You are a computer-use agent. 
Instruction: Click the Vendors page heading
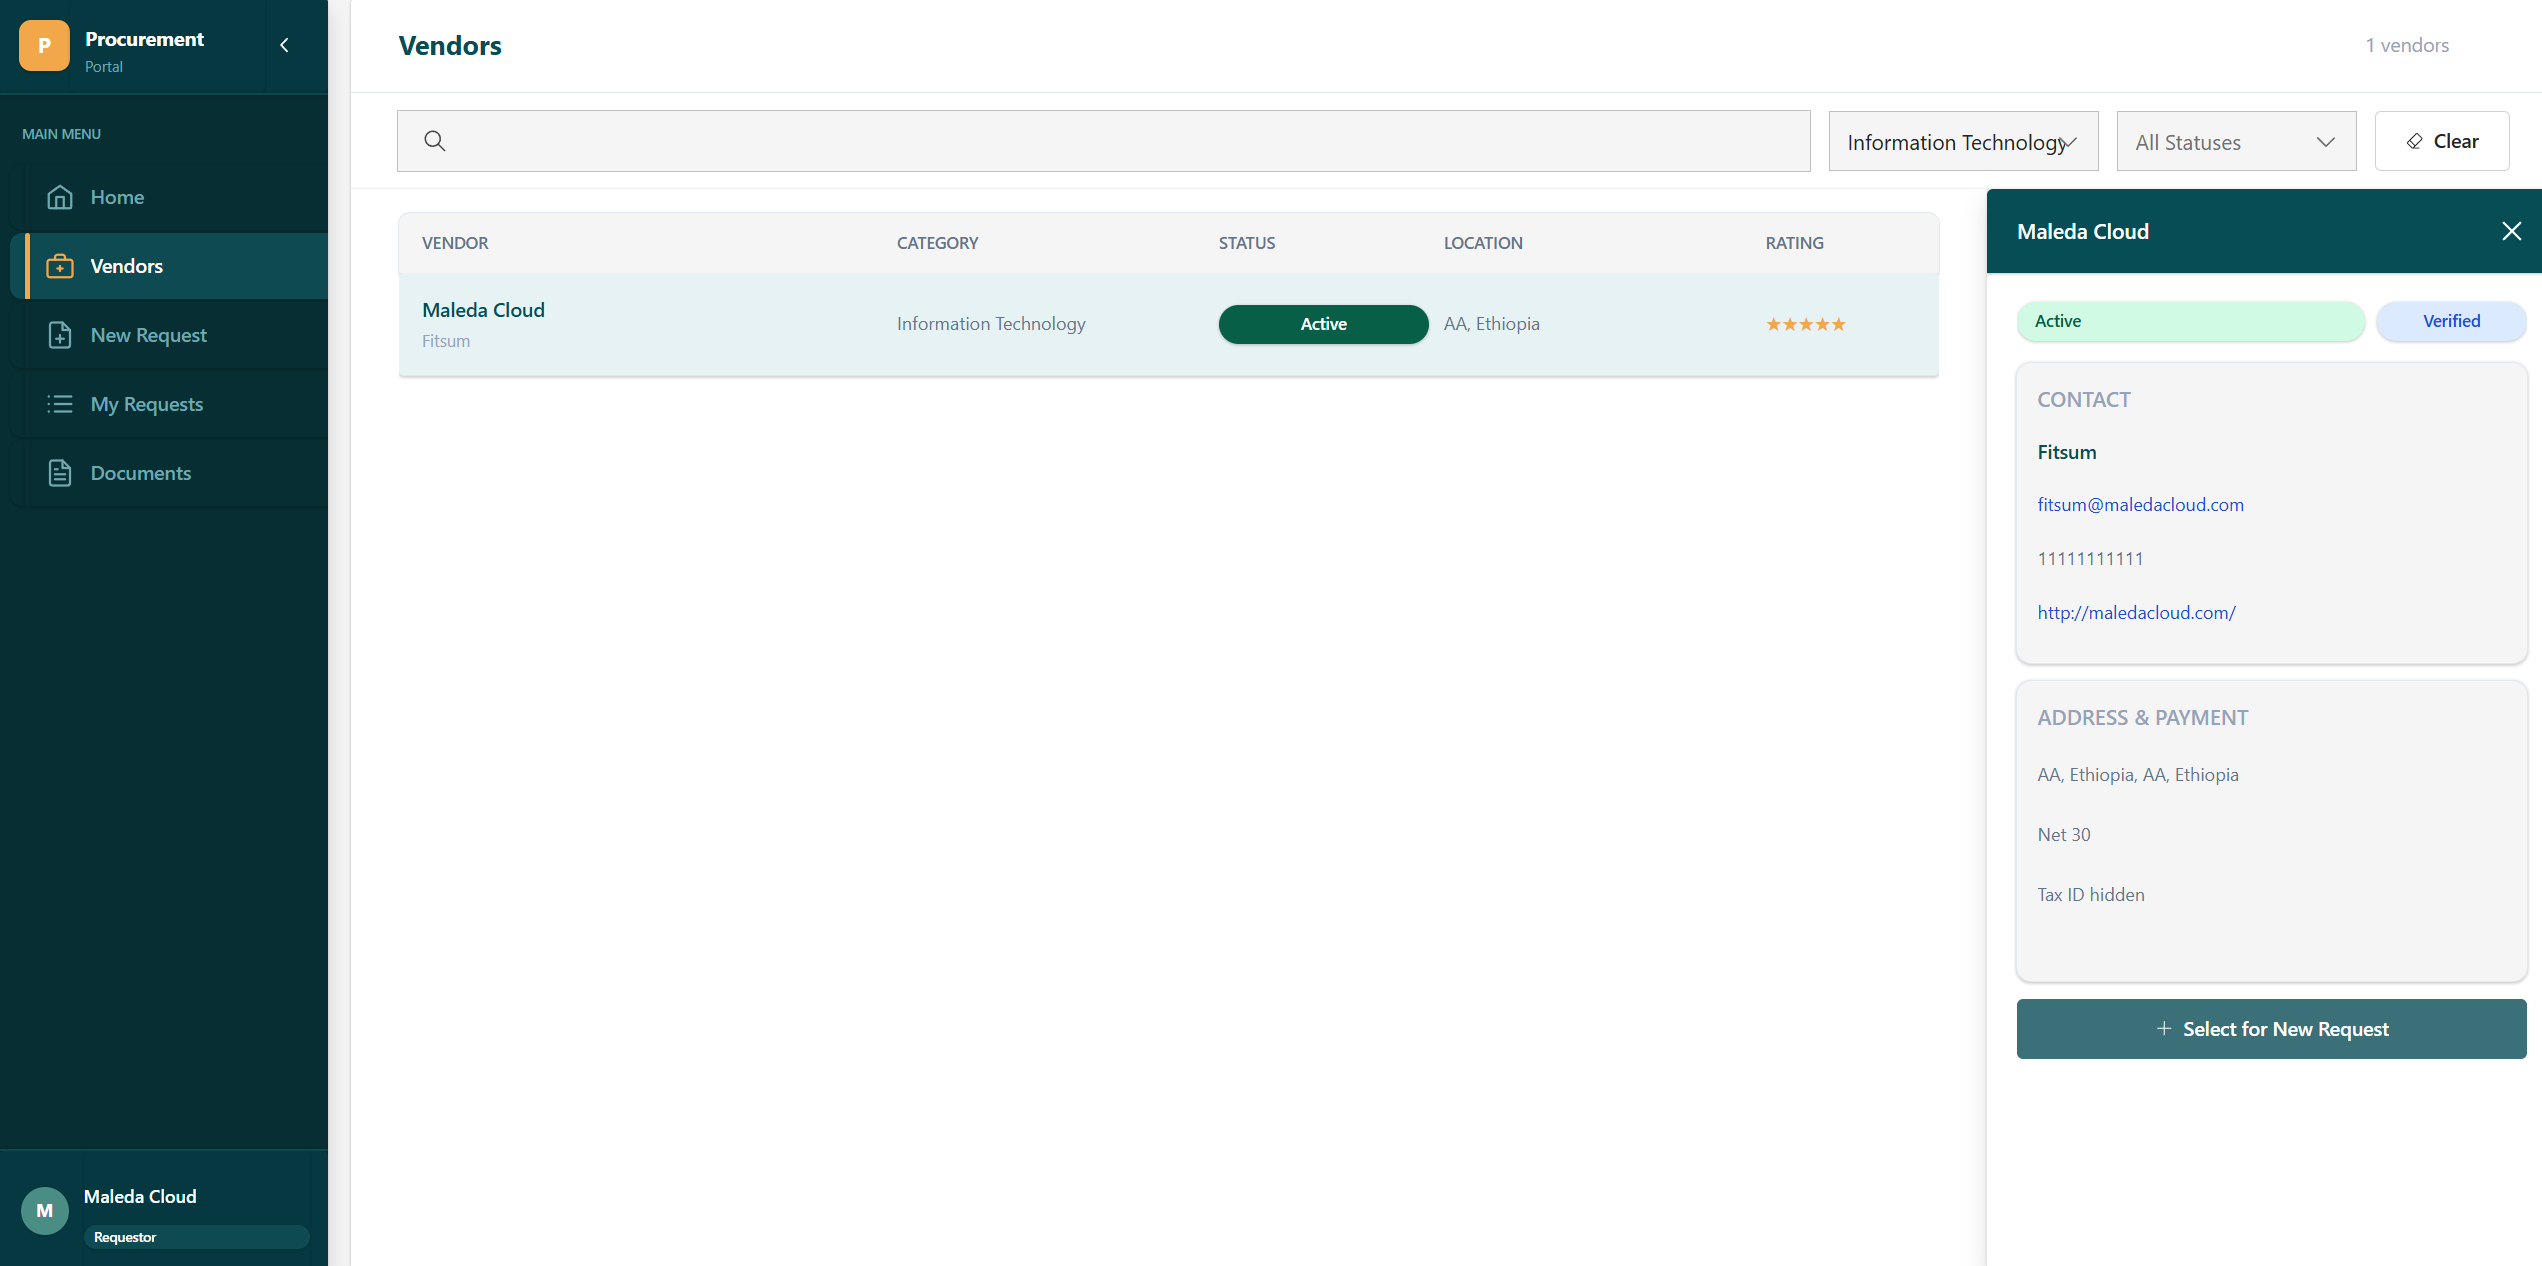(450, 45)
